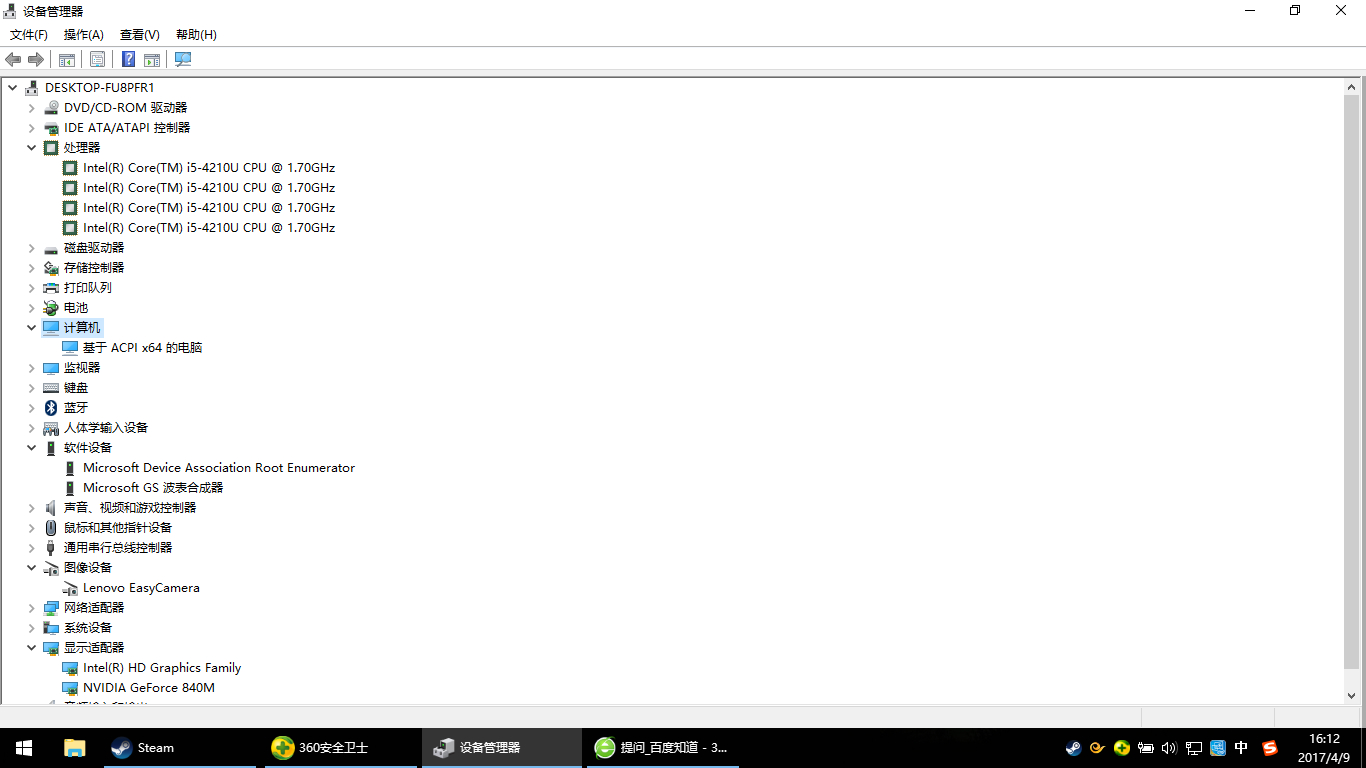Viewport: 1366px width, 768px height.
Task: Open the Steam icon in the system tray
Action: pos(1073,747)
